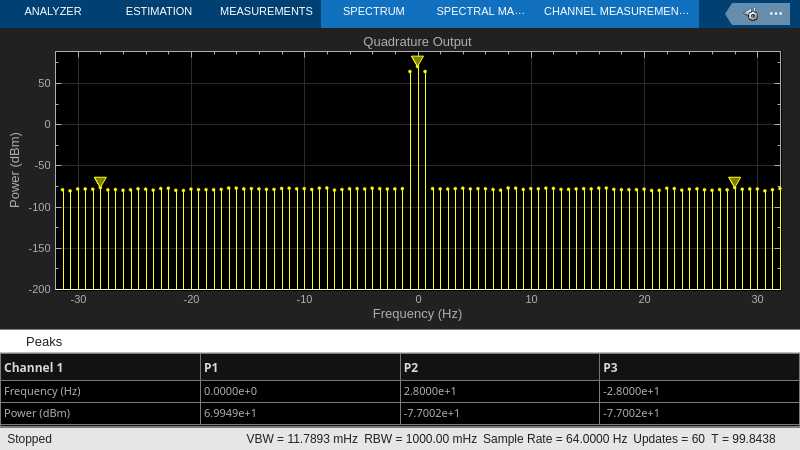Open the Estimation tab
This screenshot has width=800, height=450.
point(159,12)
